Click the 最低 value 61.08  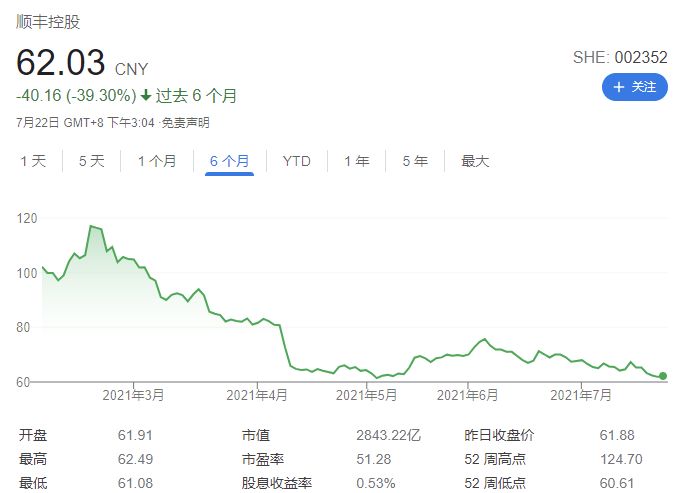[135, 483]
